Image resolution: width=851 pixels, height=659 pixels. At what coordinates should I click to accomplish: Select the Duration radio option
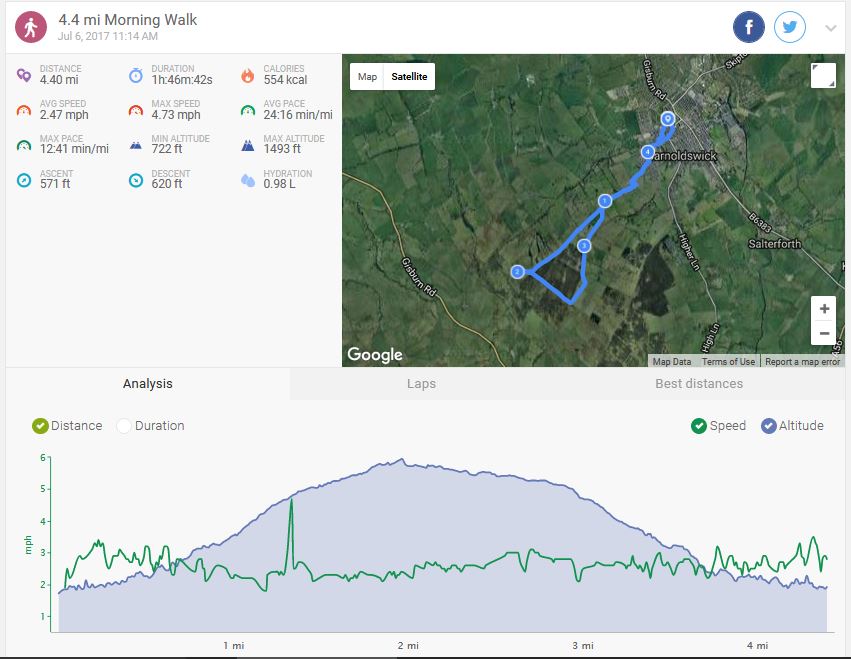(x=124, y=426)
